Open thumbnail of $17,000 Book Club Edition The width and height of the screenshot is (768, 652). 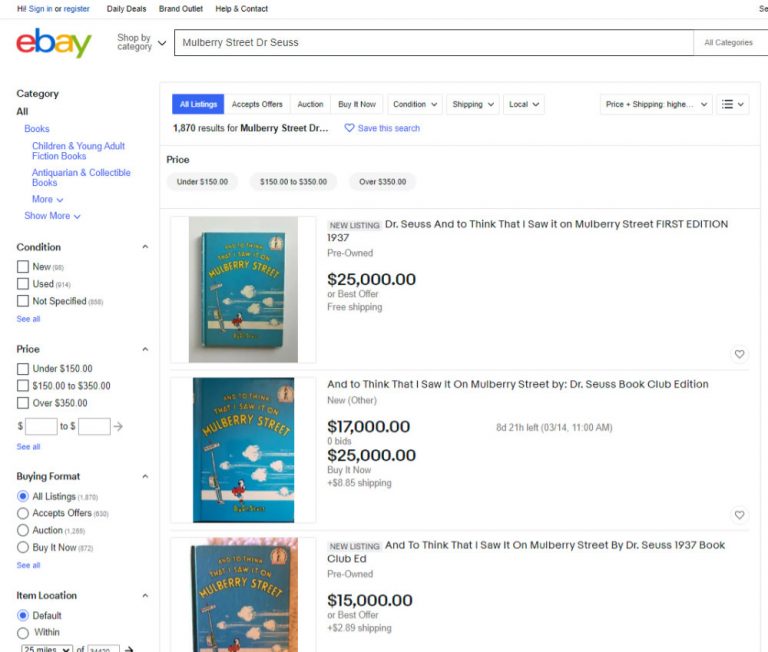click(x=243, y=450)
